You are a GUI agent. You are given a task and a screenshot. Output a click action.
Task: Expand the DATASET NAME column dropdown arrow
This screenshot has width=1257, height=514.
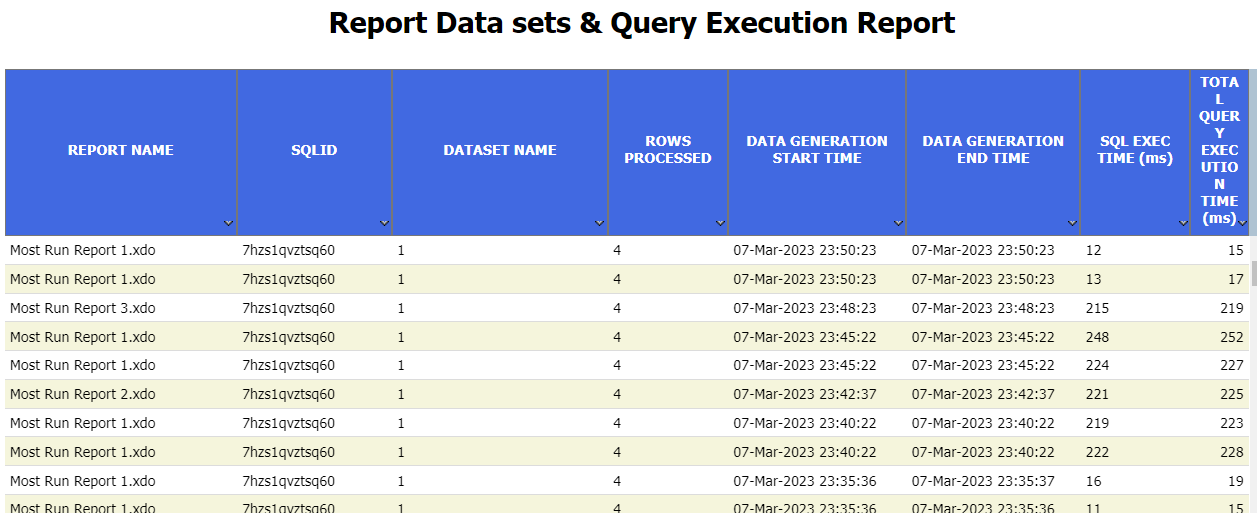(599, 223)
